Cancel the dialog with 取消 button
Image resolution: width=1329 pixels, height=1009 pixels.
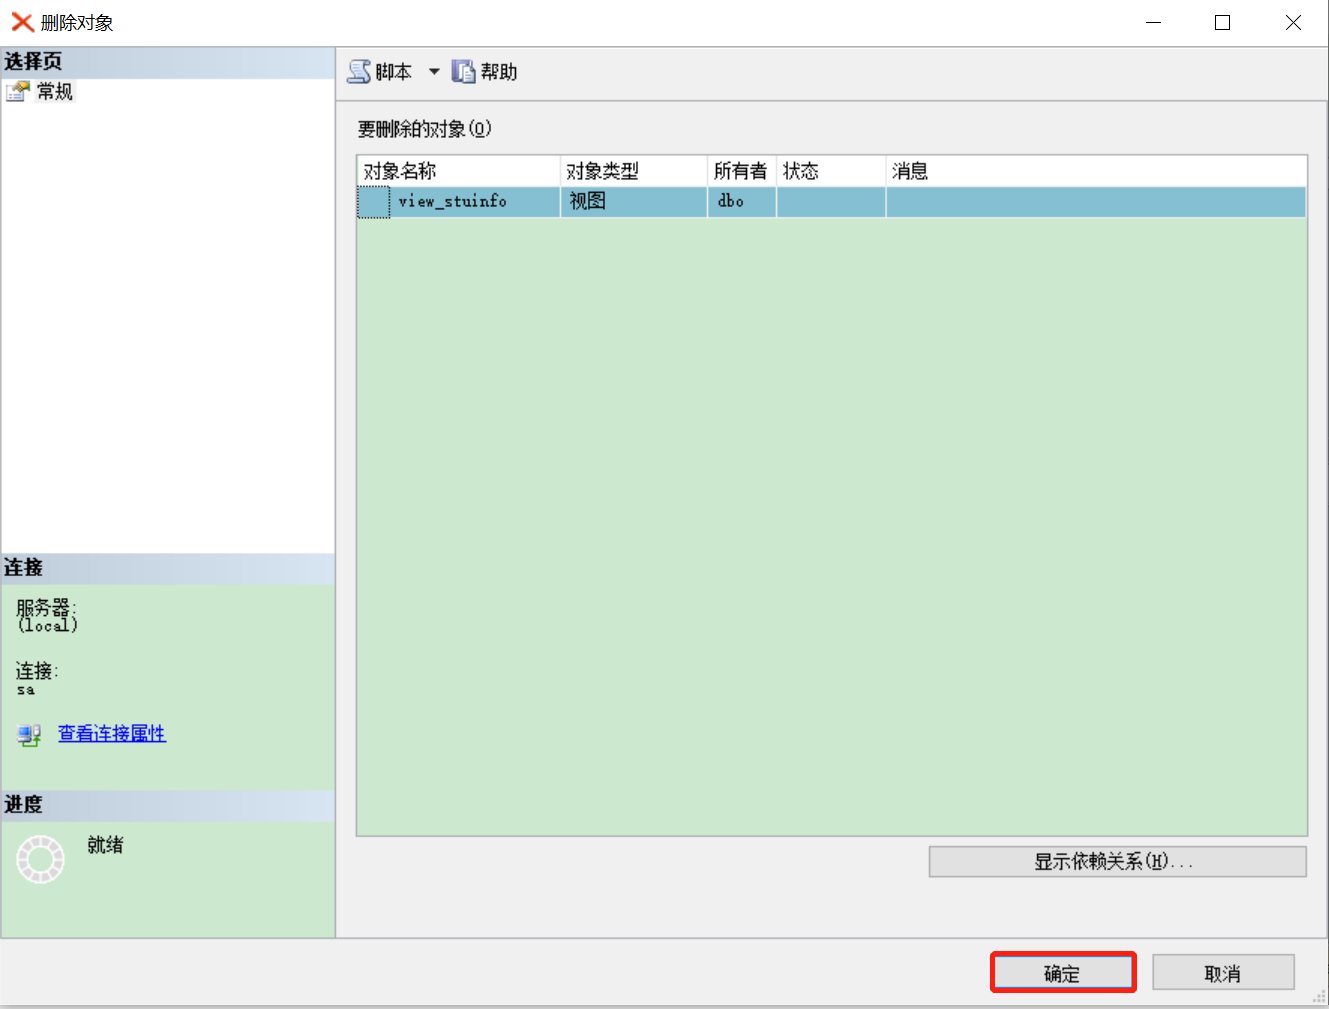pos(1223,973)
